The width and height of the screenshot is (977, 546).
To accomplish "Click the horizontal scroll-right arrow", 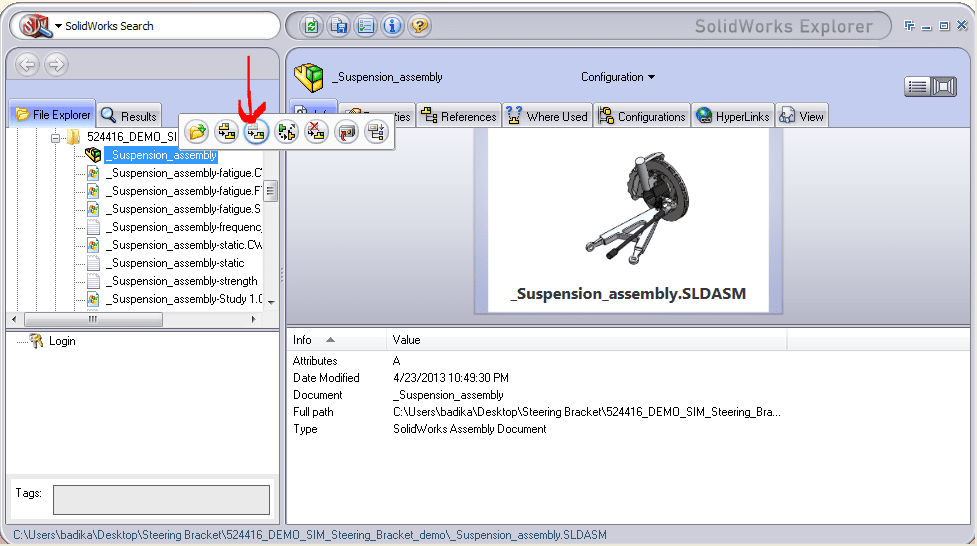I will click(253, 319).
